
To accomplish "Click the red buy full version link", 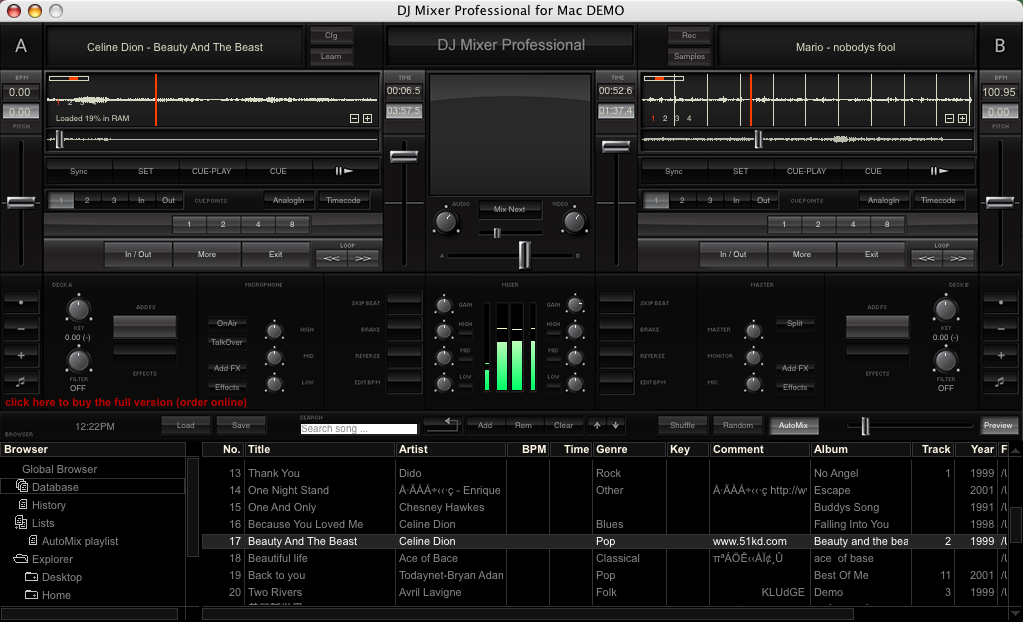I will point(126,402).
